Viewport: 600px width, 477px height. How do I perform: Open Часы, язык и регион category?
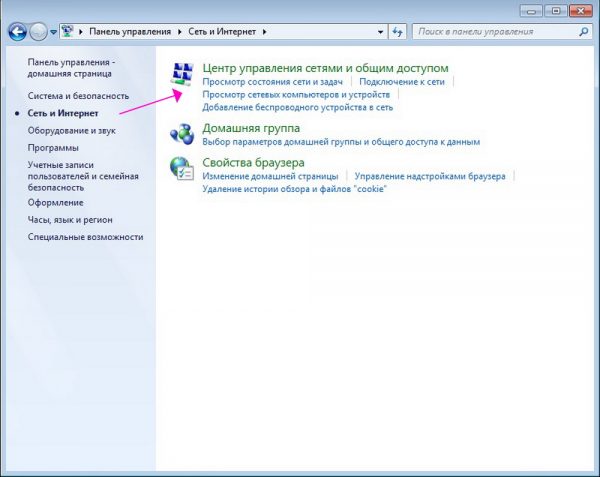click(70, 220)
